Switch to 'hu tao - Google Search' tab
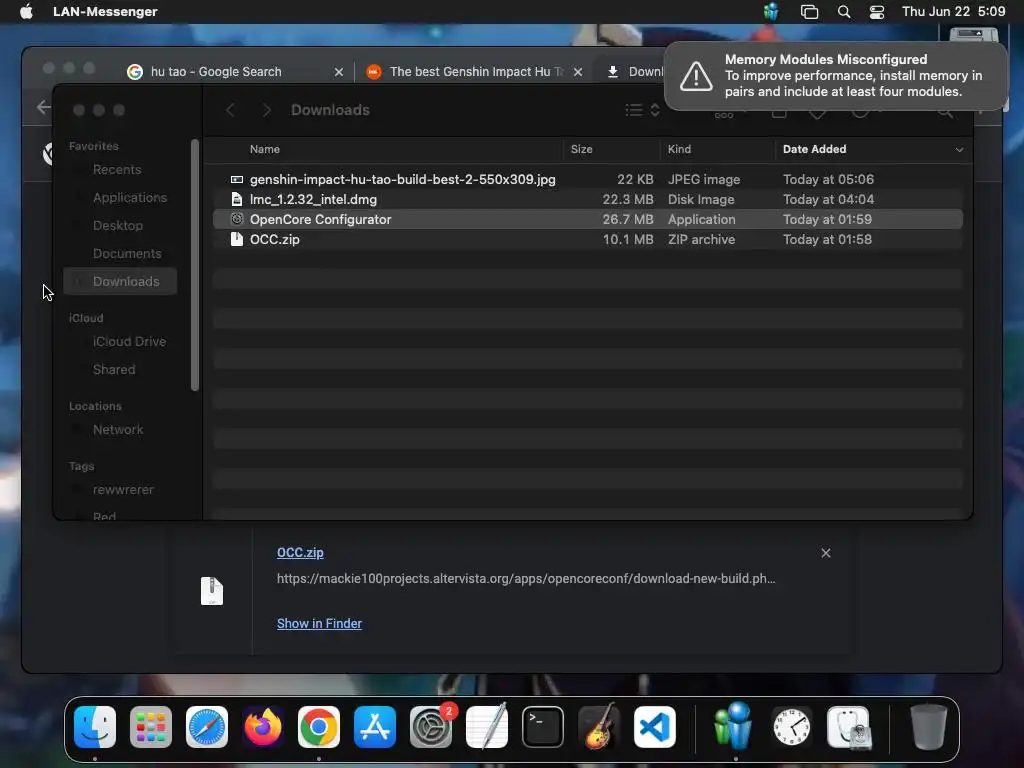1024x768 pixels. coord(216,72)
